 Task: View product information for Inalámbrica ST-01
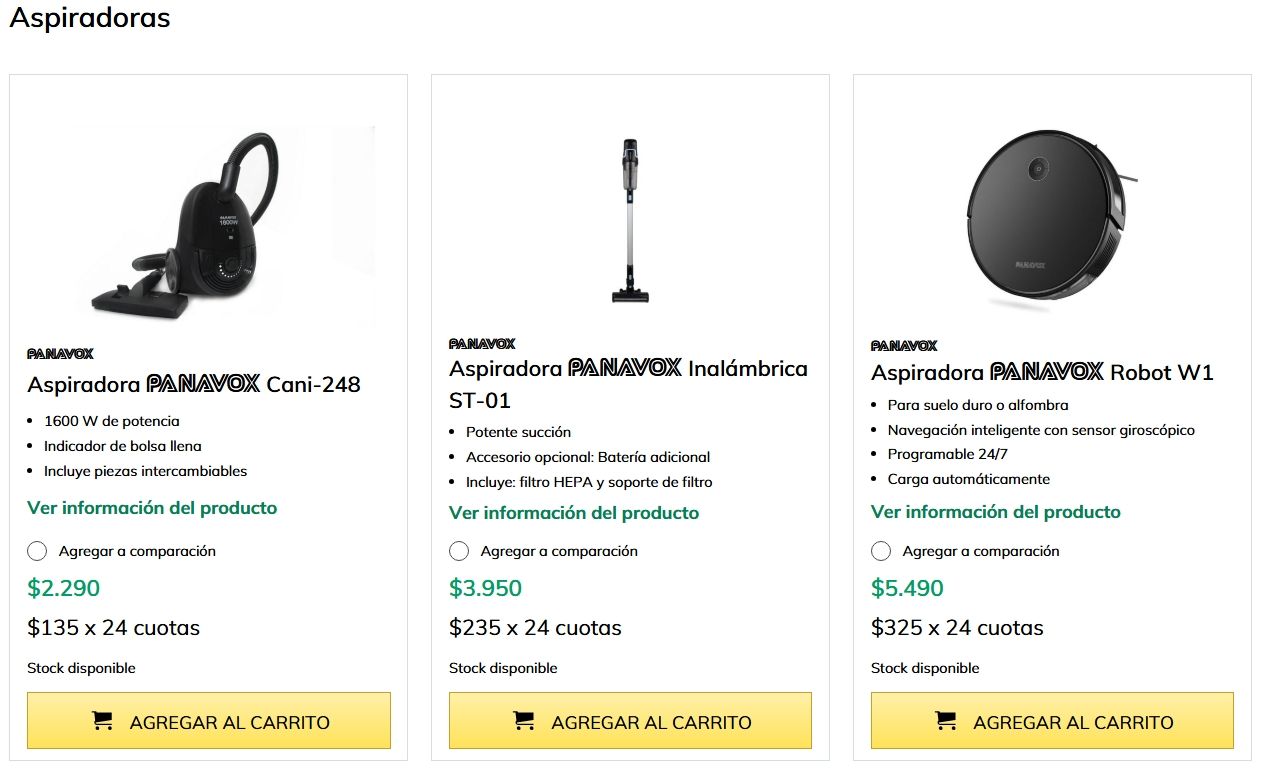pos(574,513)
